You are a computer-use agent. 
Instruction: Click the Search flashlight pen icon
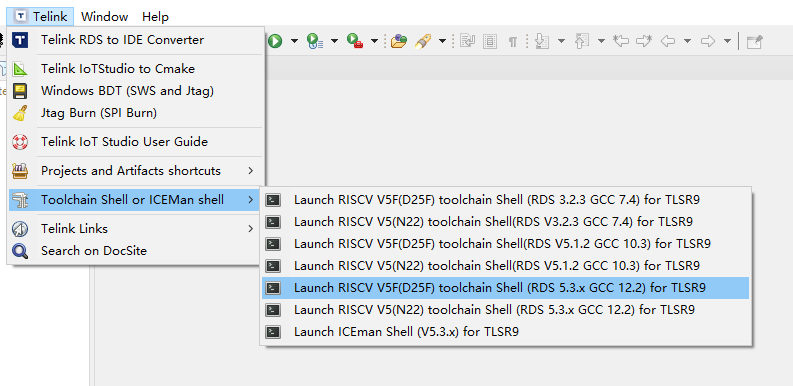pos(423,41)
